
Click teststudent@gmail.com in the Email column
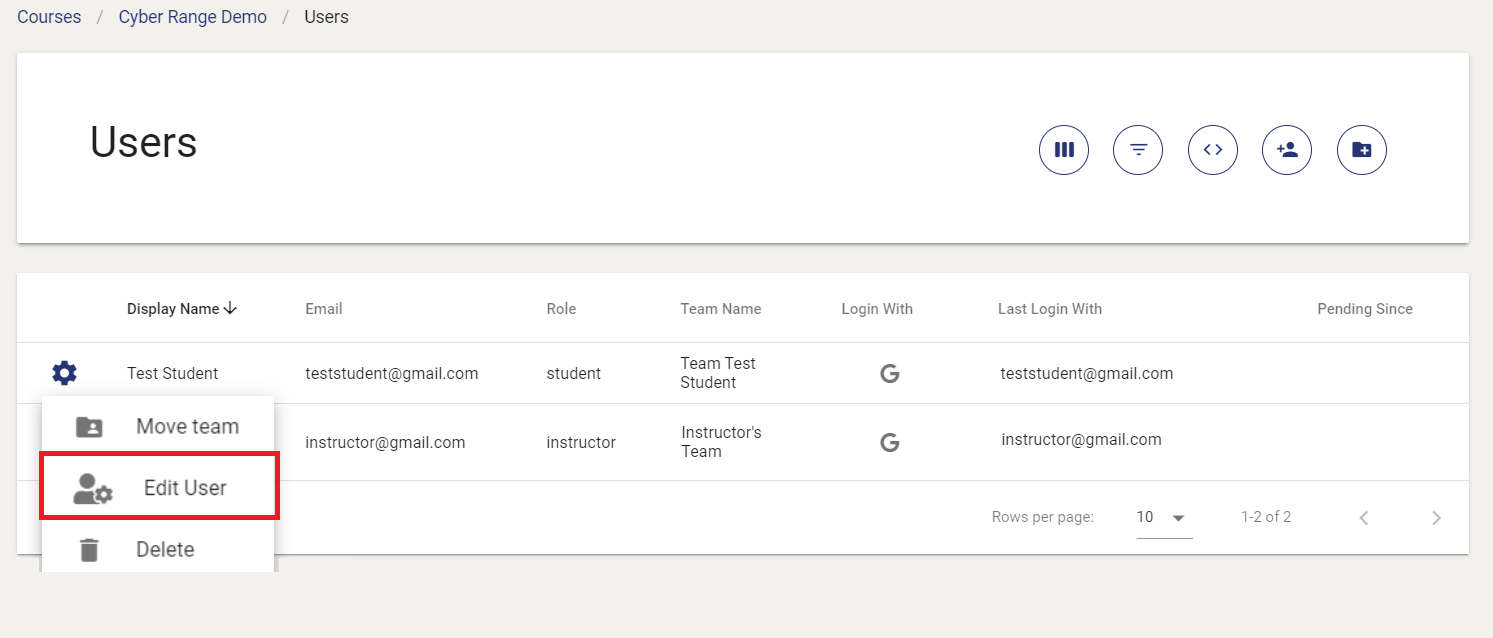pyautogui.click(x=392, y=372)
